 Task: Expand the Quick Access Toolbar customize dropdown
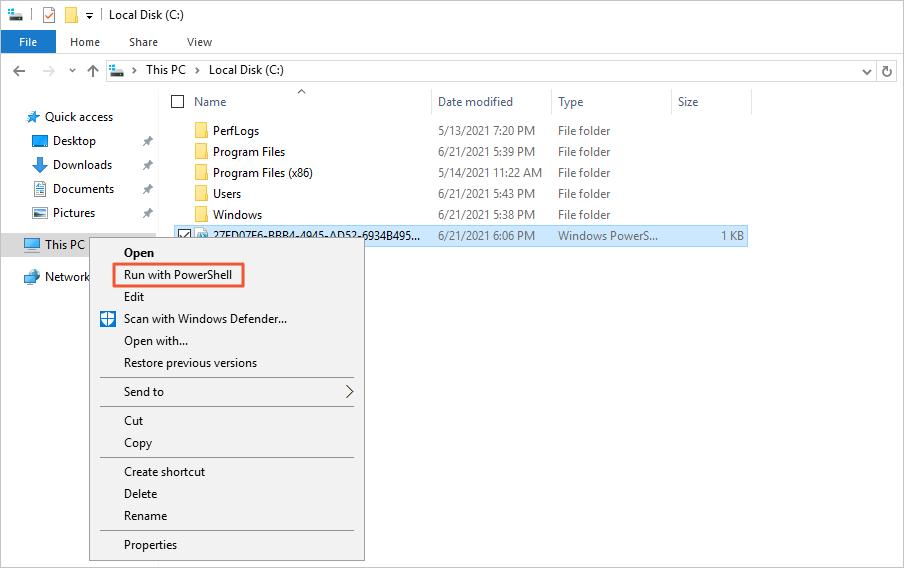point(89,16)
